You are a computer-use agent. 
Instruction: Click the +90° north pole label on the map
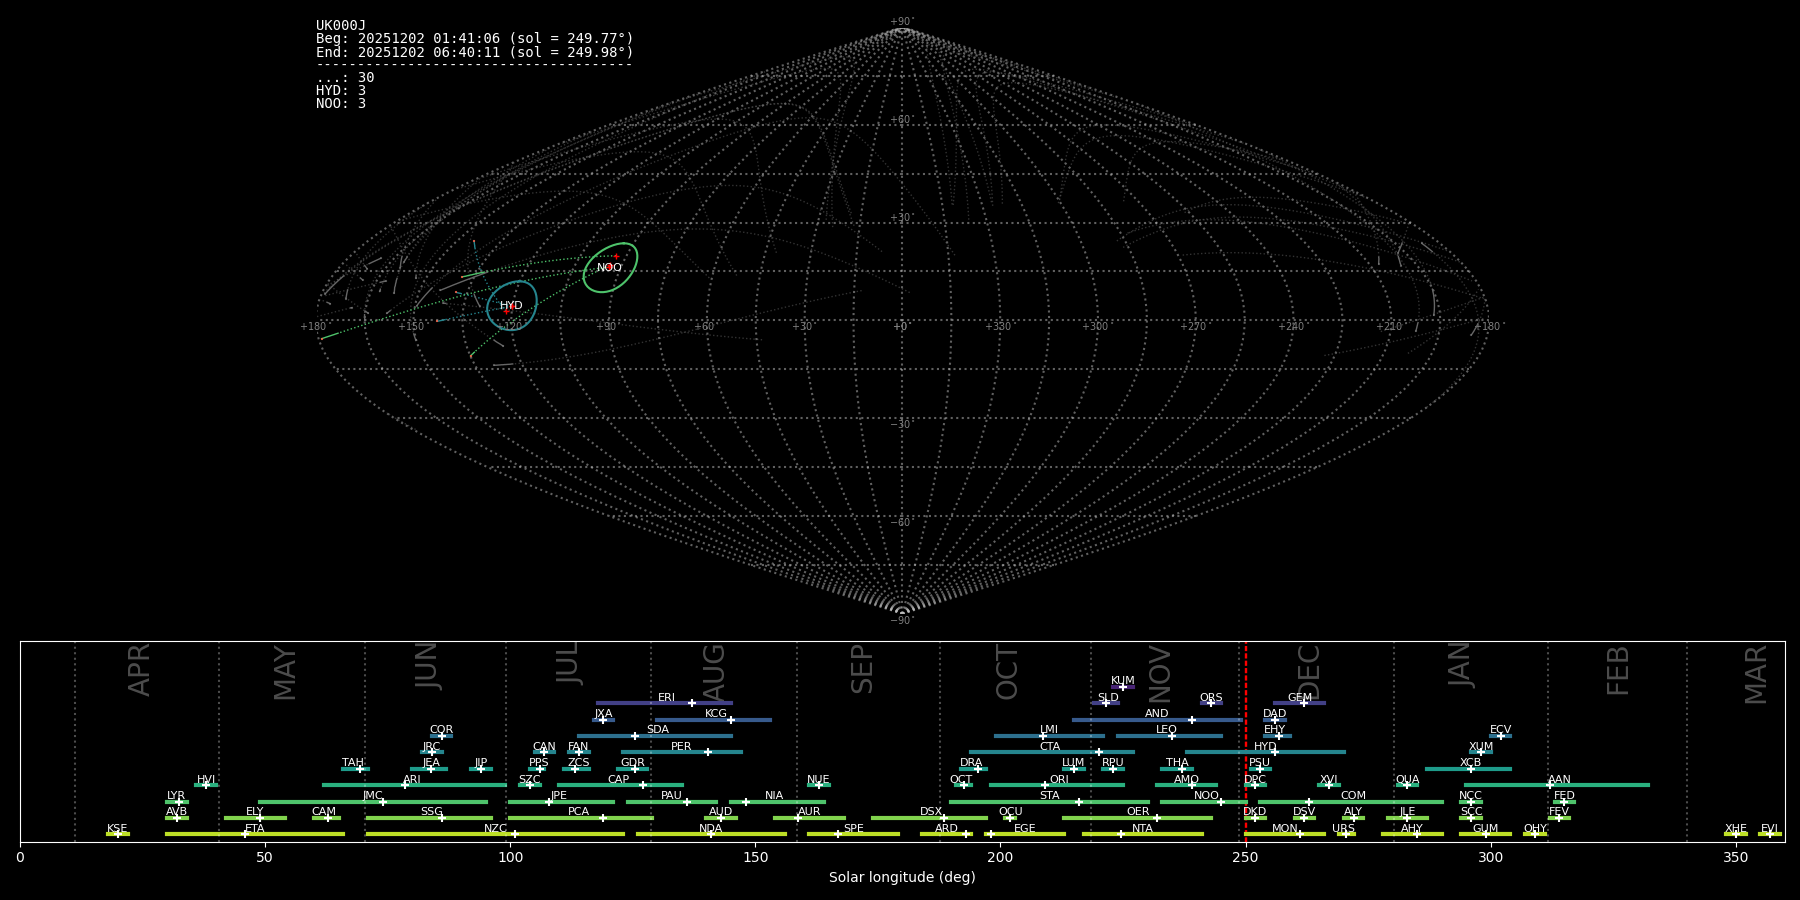(901, 22)
